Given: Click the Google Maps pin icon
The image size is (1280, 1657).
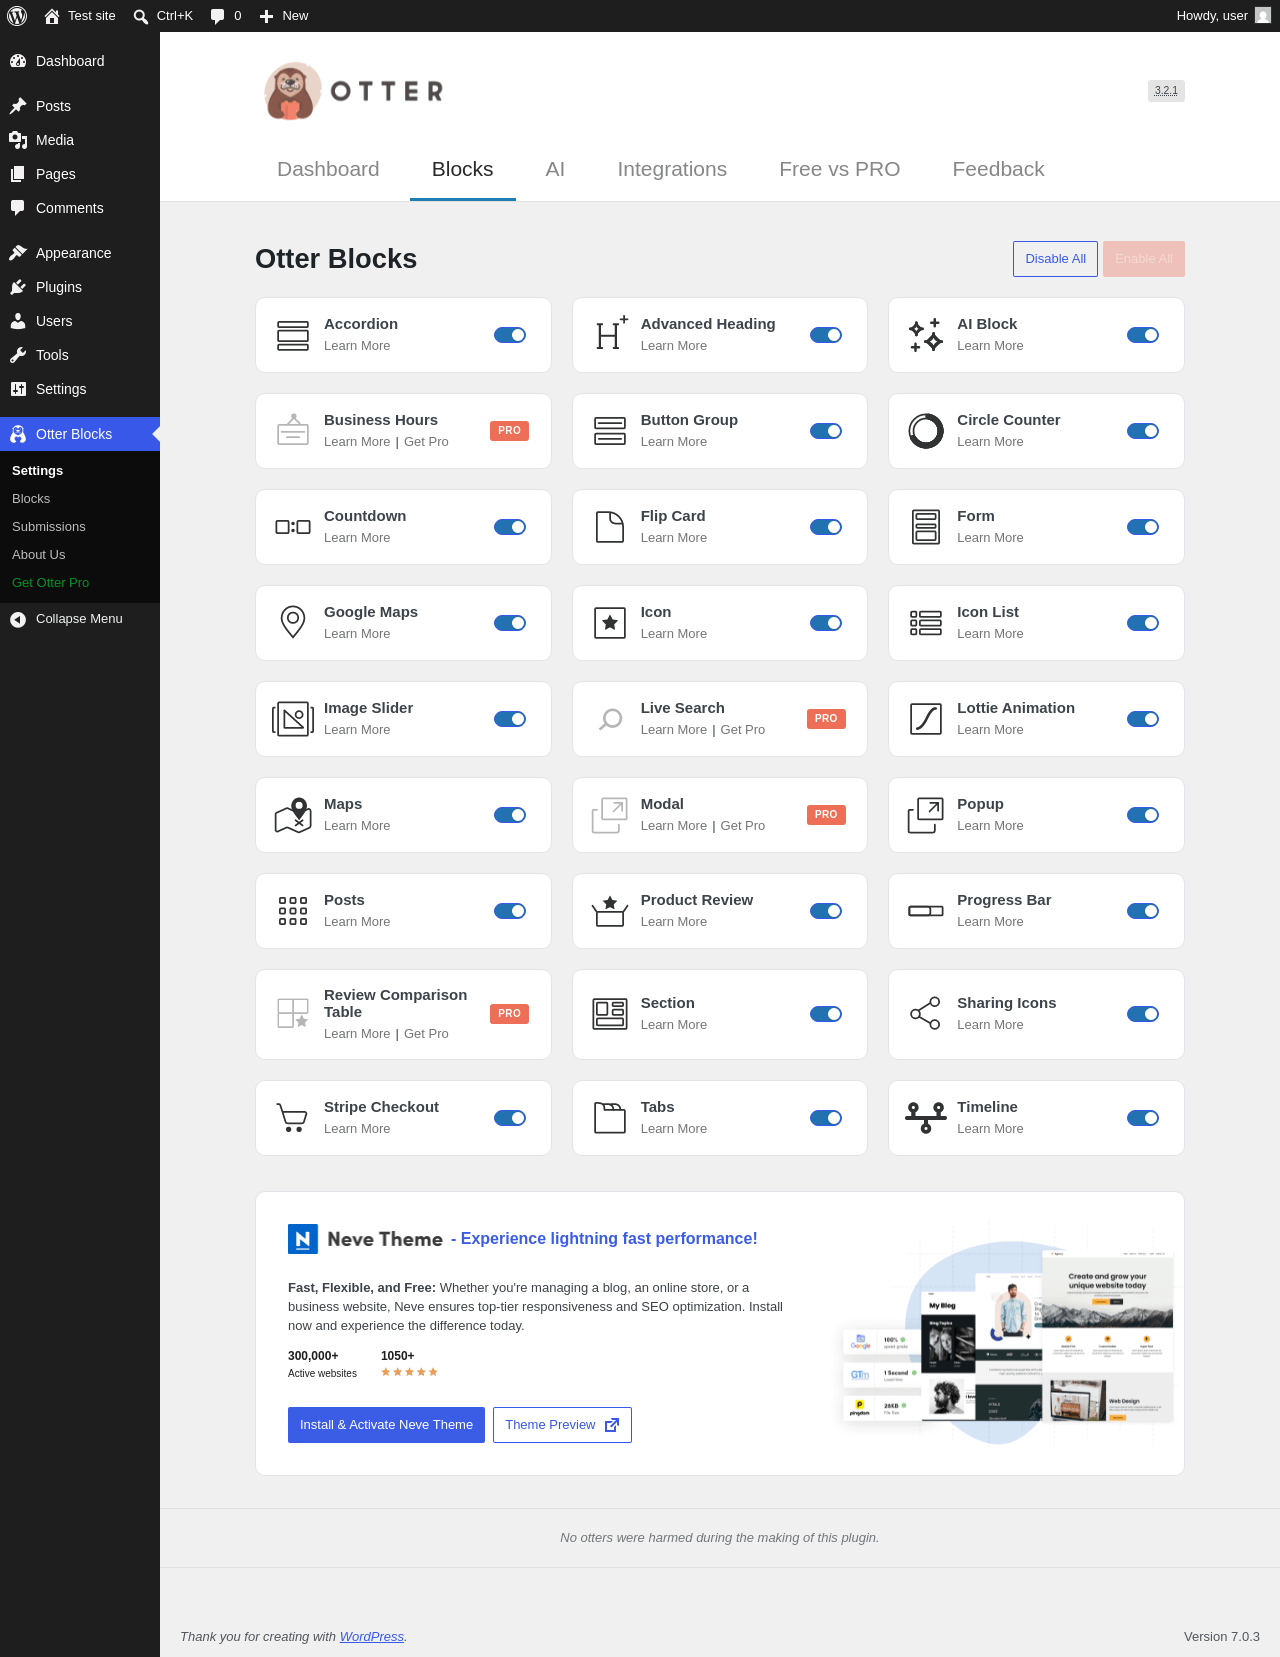Looking at the screenshot, I should 293,622.
